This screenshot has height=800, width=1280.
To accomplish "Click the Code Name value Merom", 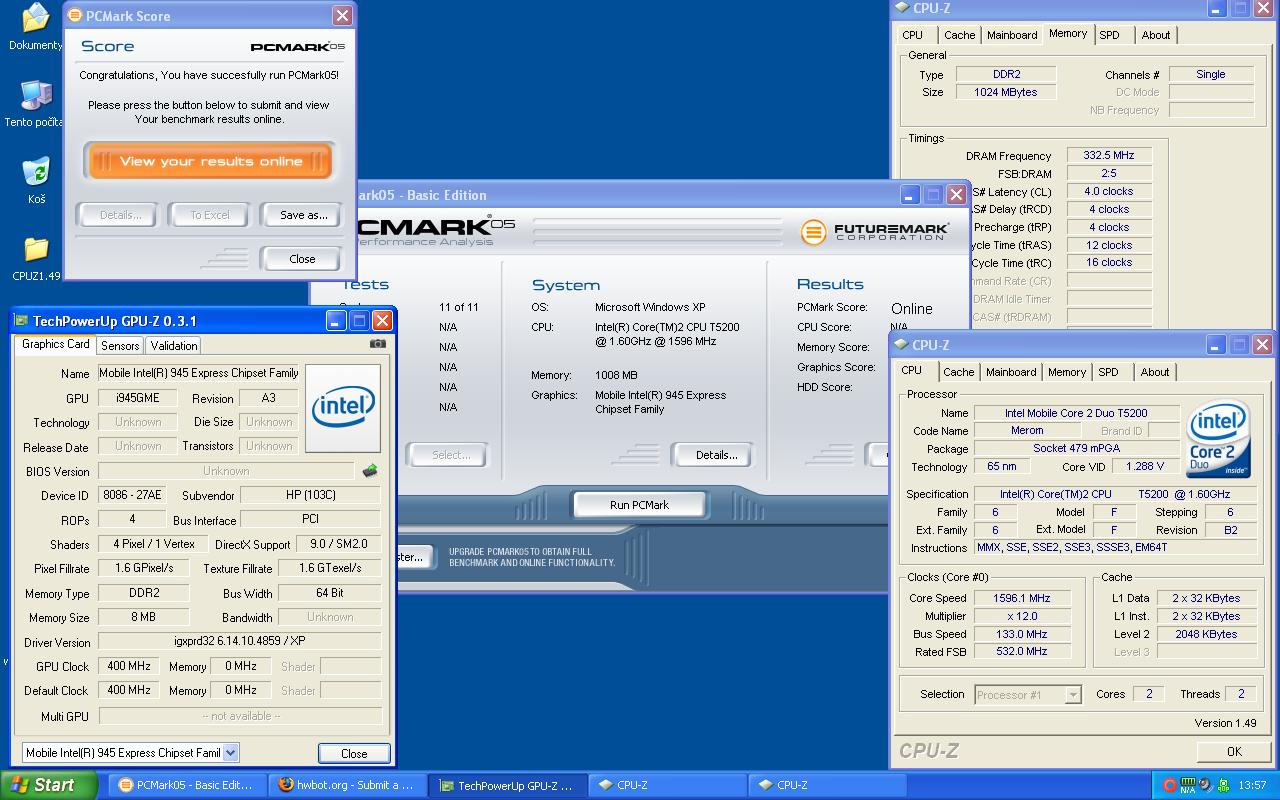I will point(1027,431).
